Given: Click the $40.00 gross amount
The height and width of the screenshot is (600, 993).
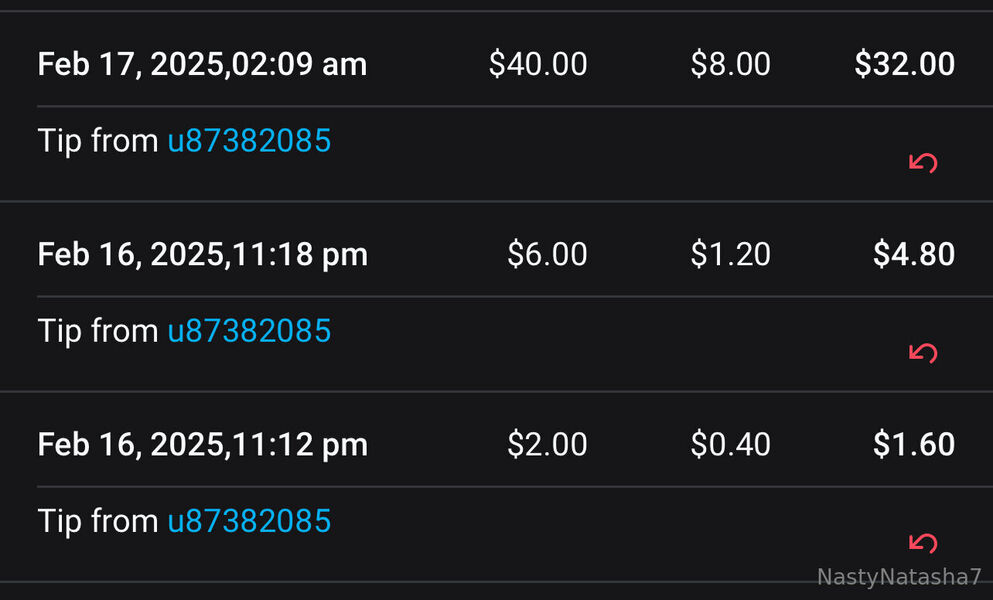Looking at the screenshot, I should (538, 65).
